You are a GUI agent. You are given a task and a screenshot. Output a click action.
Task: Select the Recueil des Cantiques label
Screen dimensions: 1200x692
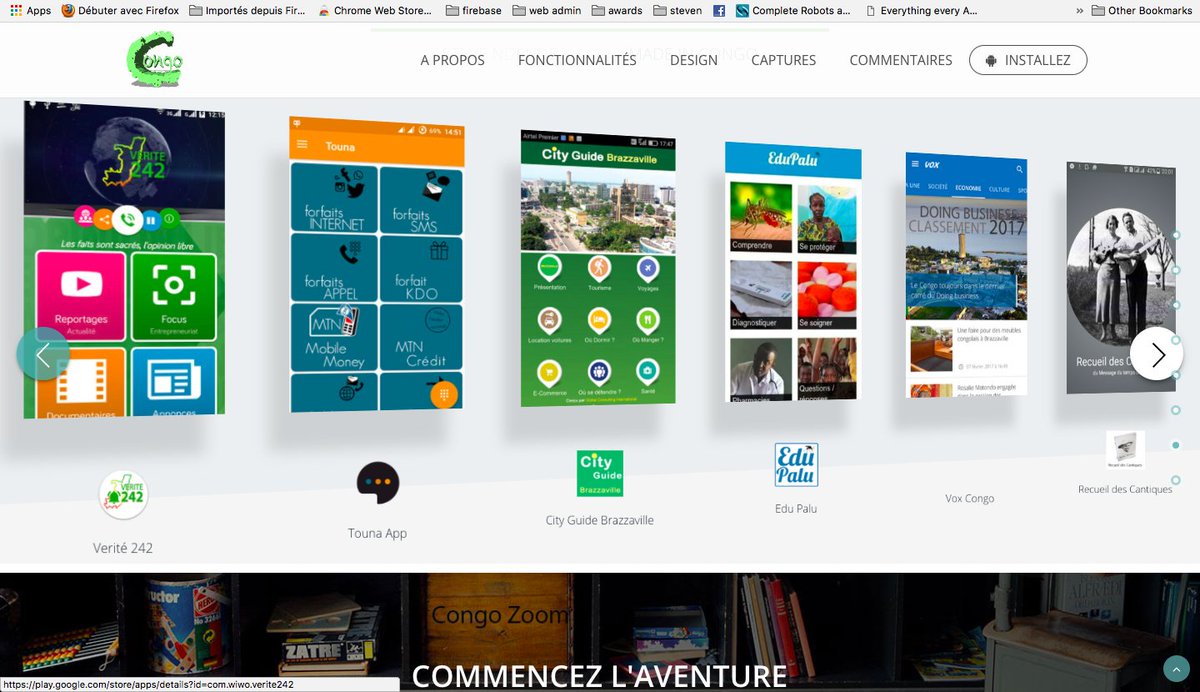tap(1125, 489)
